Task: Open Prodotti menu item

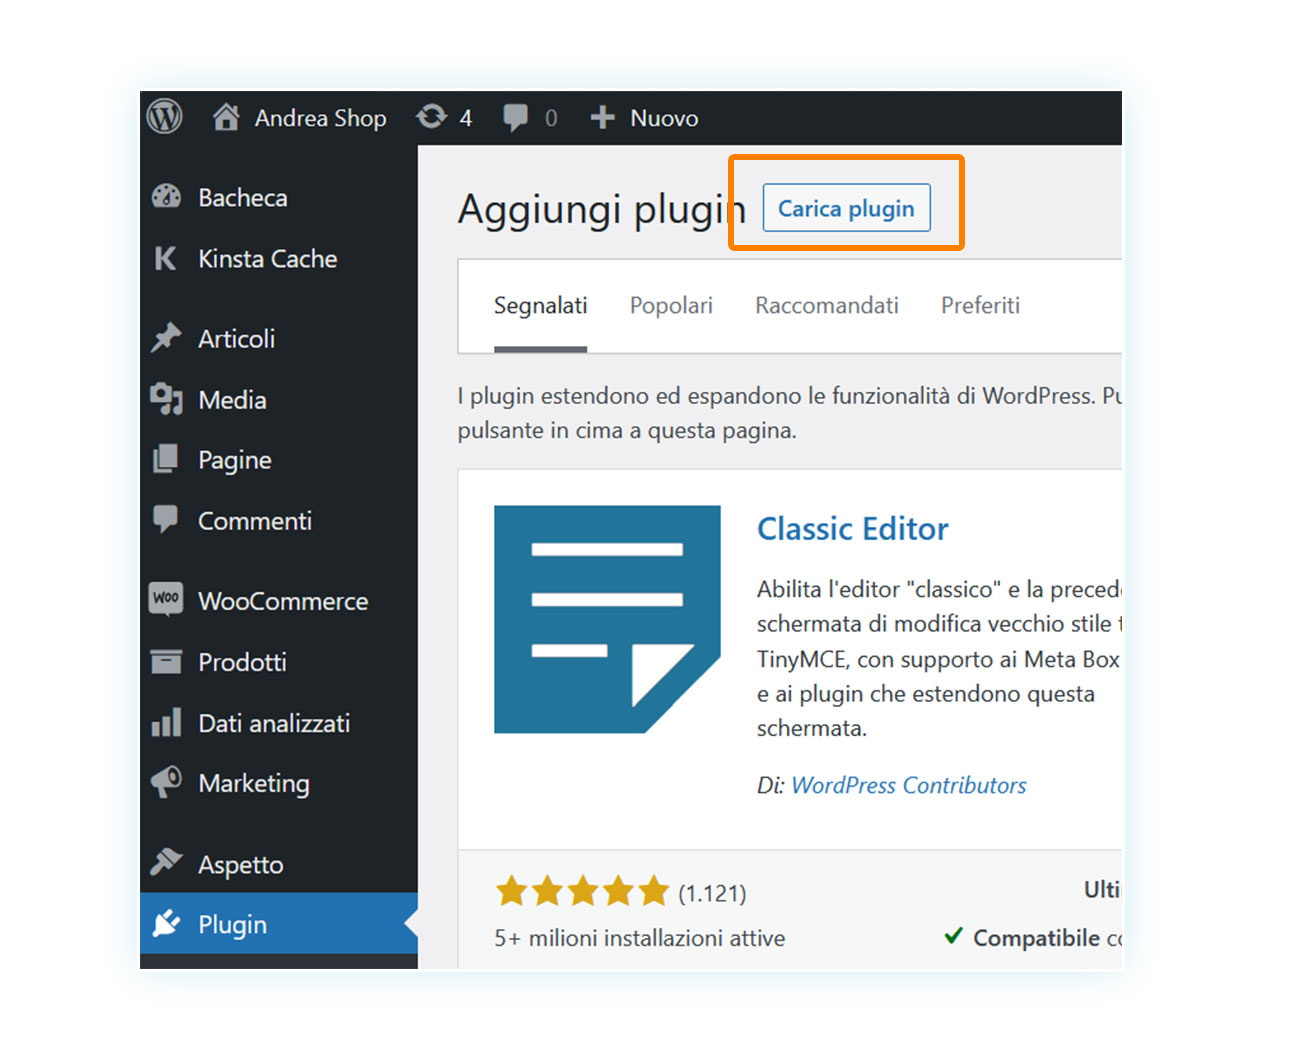Action: pyautogui.click(x=242, y=662)
